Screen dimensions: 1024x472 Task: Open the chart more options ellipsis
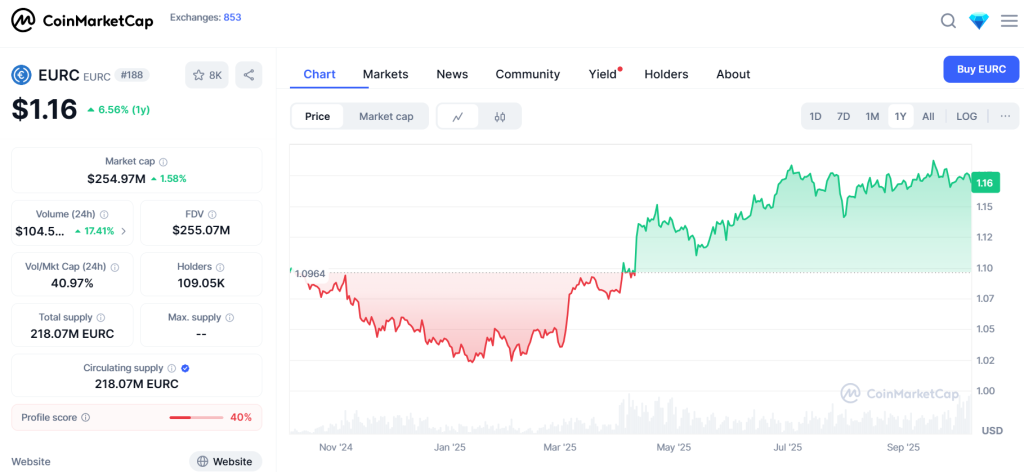point(1004,117)
